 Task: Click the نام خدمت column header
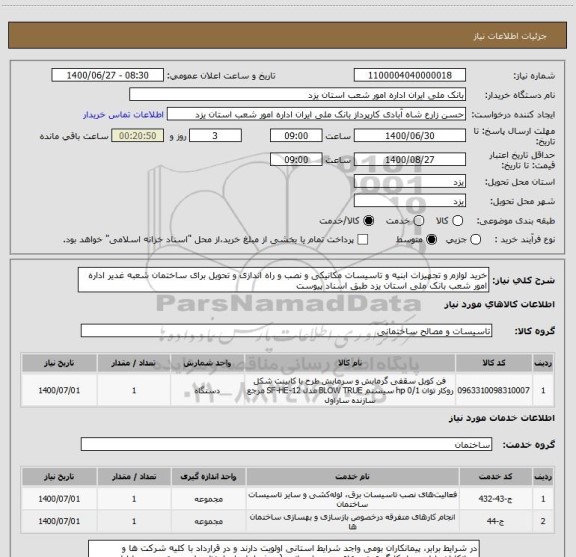[x=352, y=477]
